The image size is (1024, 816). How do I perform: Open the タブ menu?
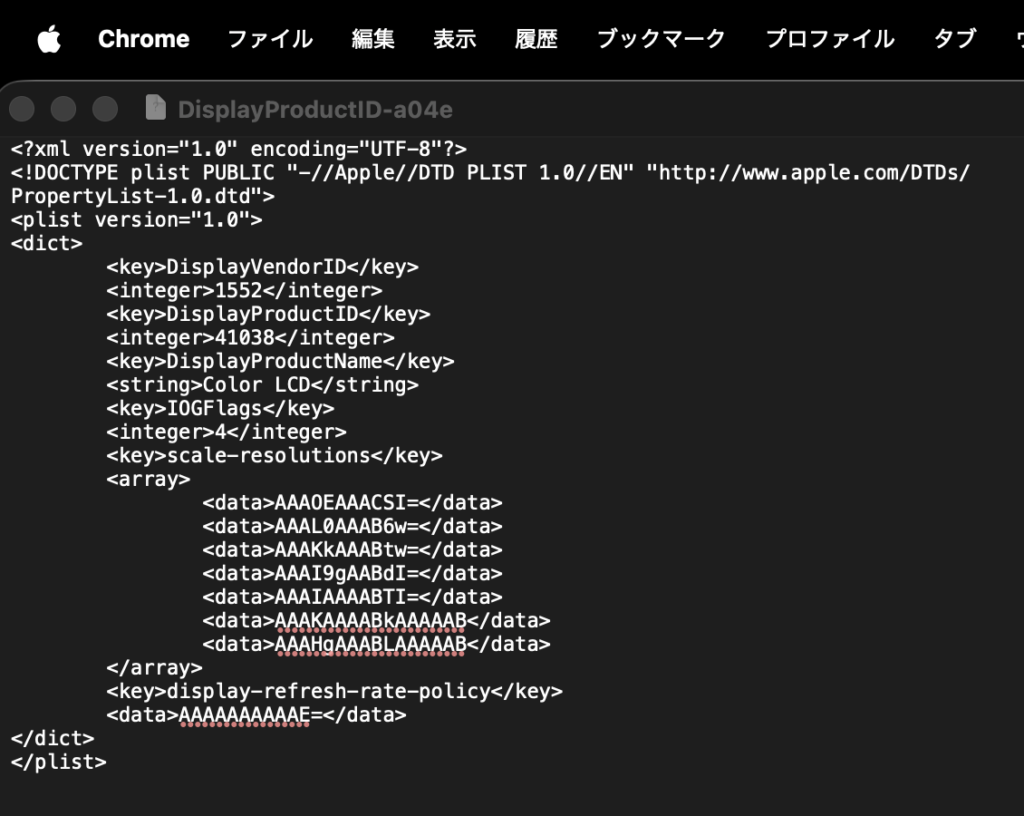955,39
